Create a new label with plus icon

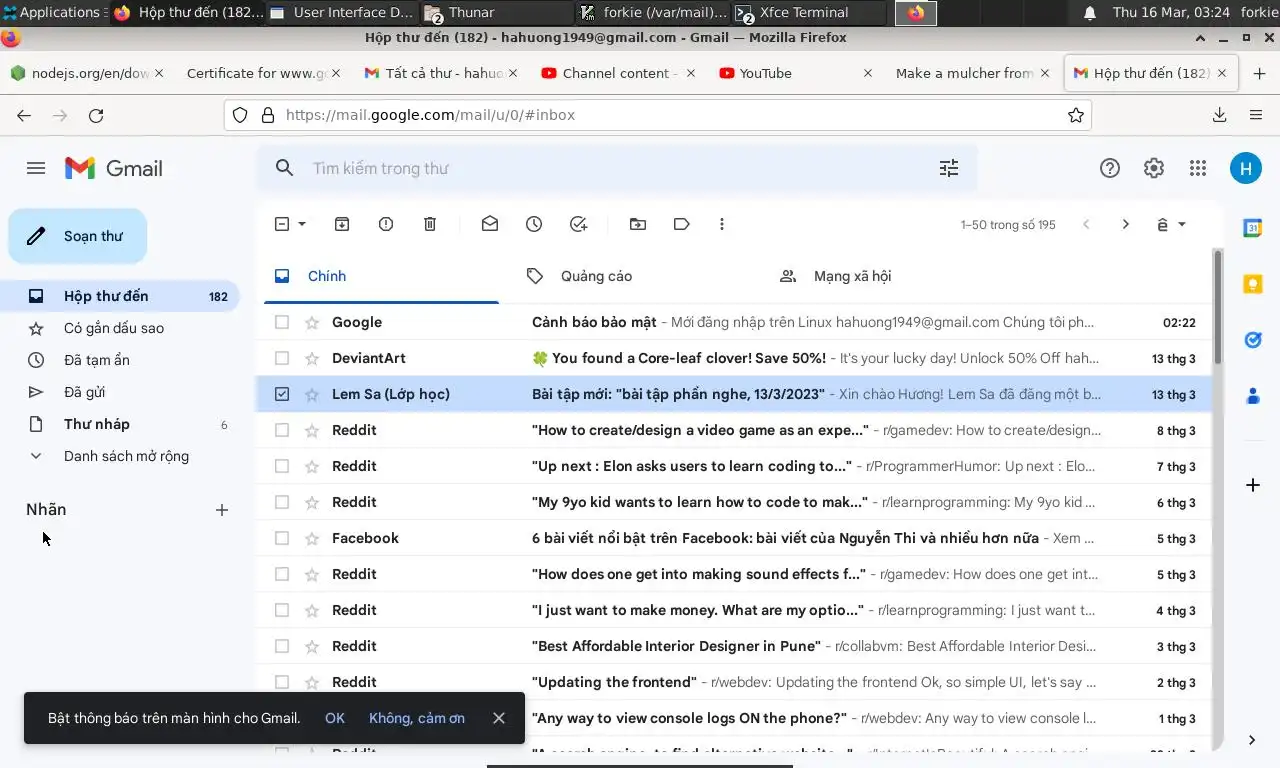222,510
